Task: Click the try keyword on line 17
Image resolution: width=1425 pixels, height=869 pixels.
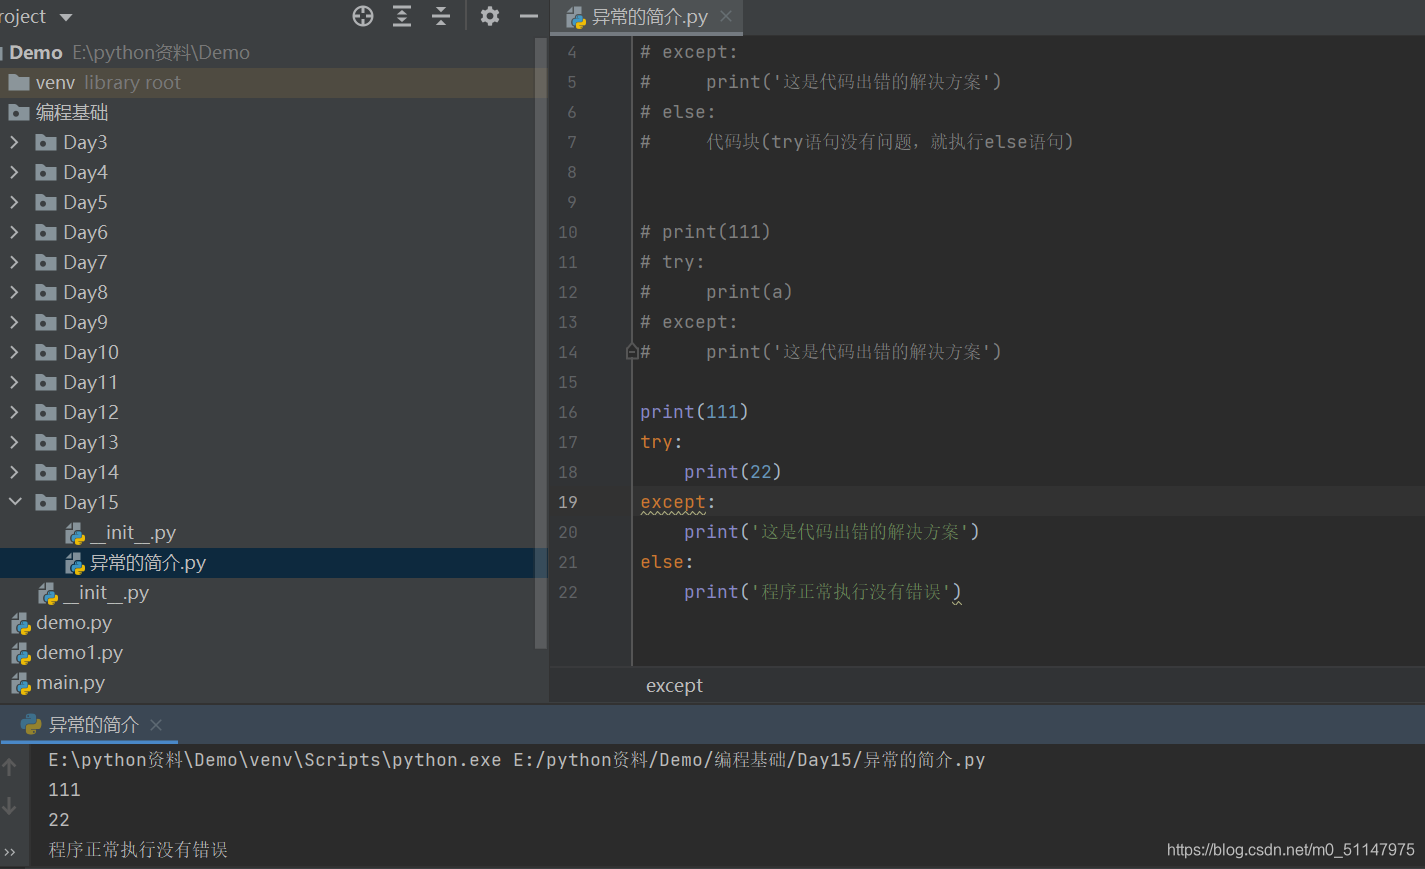Action: click(x=656, y=442)
